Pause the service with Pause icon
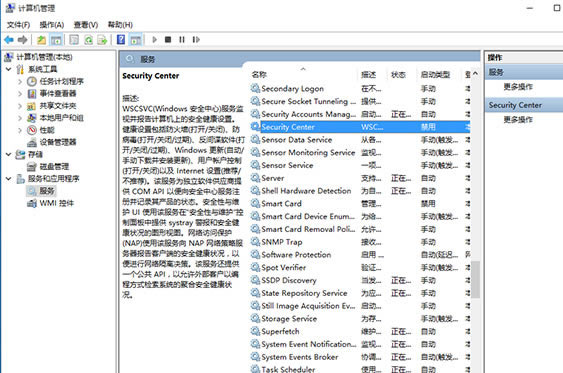The image size is (563, 373). [182, 39]
